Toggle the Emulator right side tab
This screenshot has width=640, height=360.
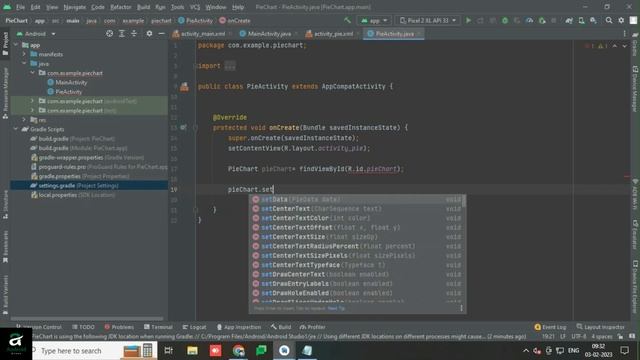click(635, 235)
